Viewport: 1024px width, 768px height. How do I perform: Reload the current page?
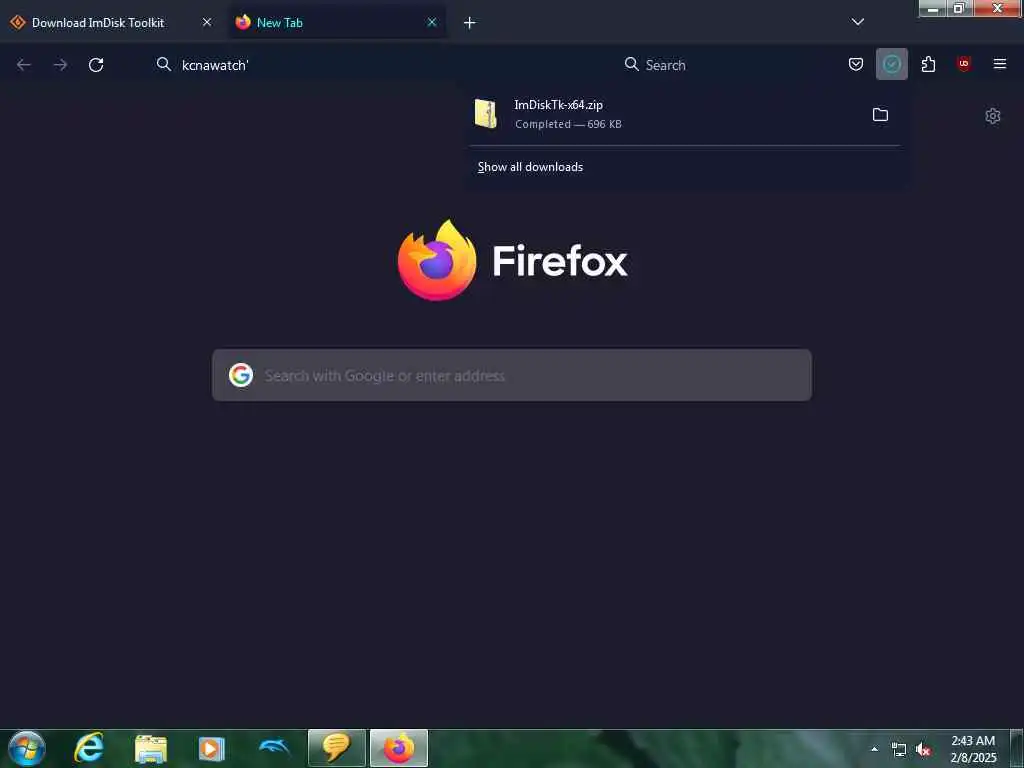coord(96,65)
